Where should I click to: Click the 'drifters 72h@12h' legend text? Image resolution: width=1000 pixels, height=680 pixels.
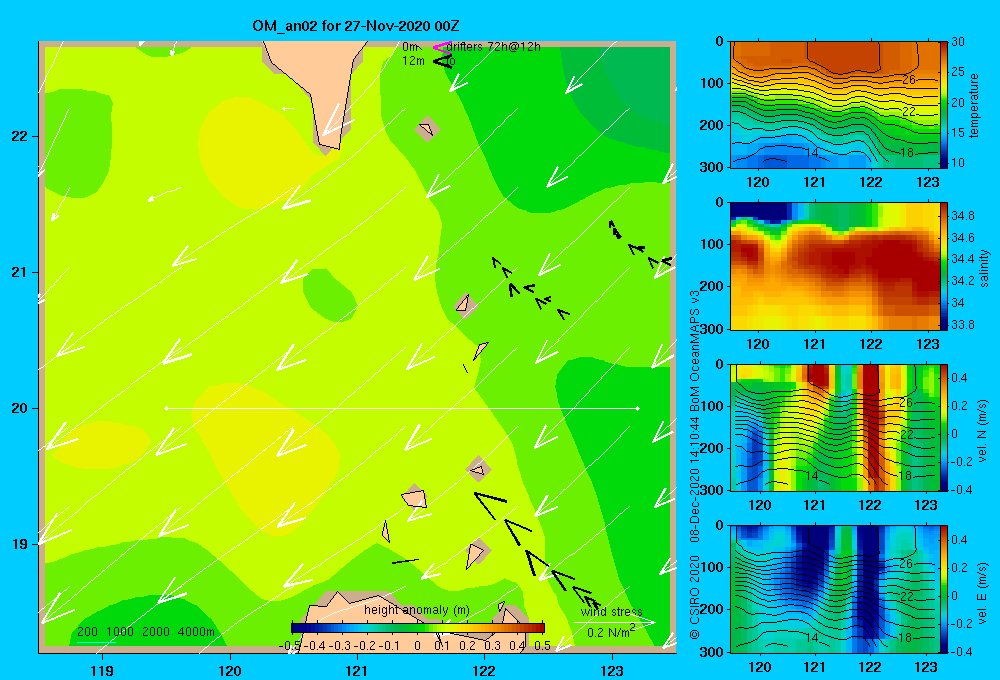point(494,47)
